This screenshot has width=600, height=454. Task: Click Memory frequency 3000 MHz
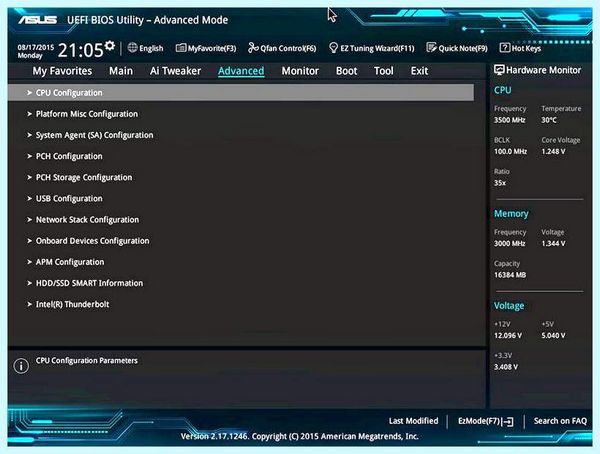510,243
